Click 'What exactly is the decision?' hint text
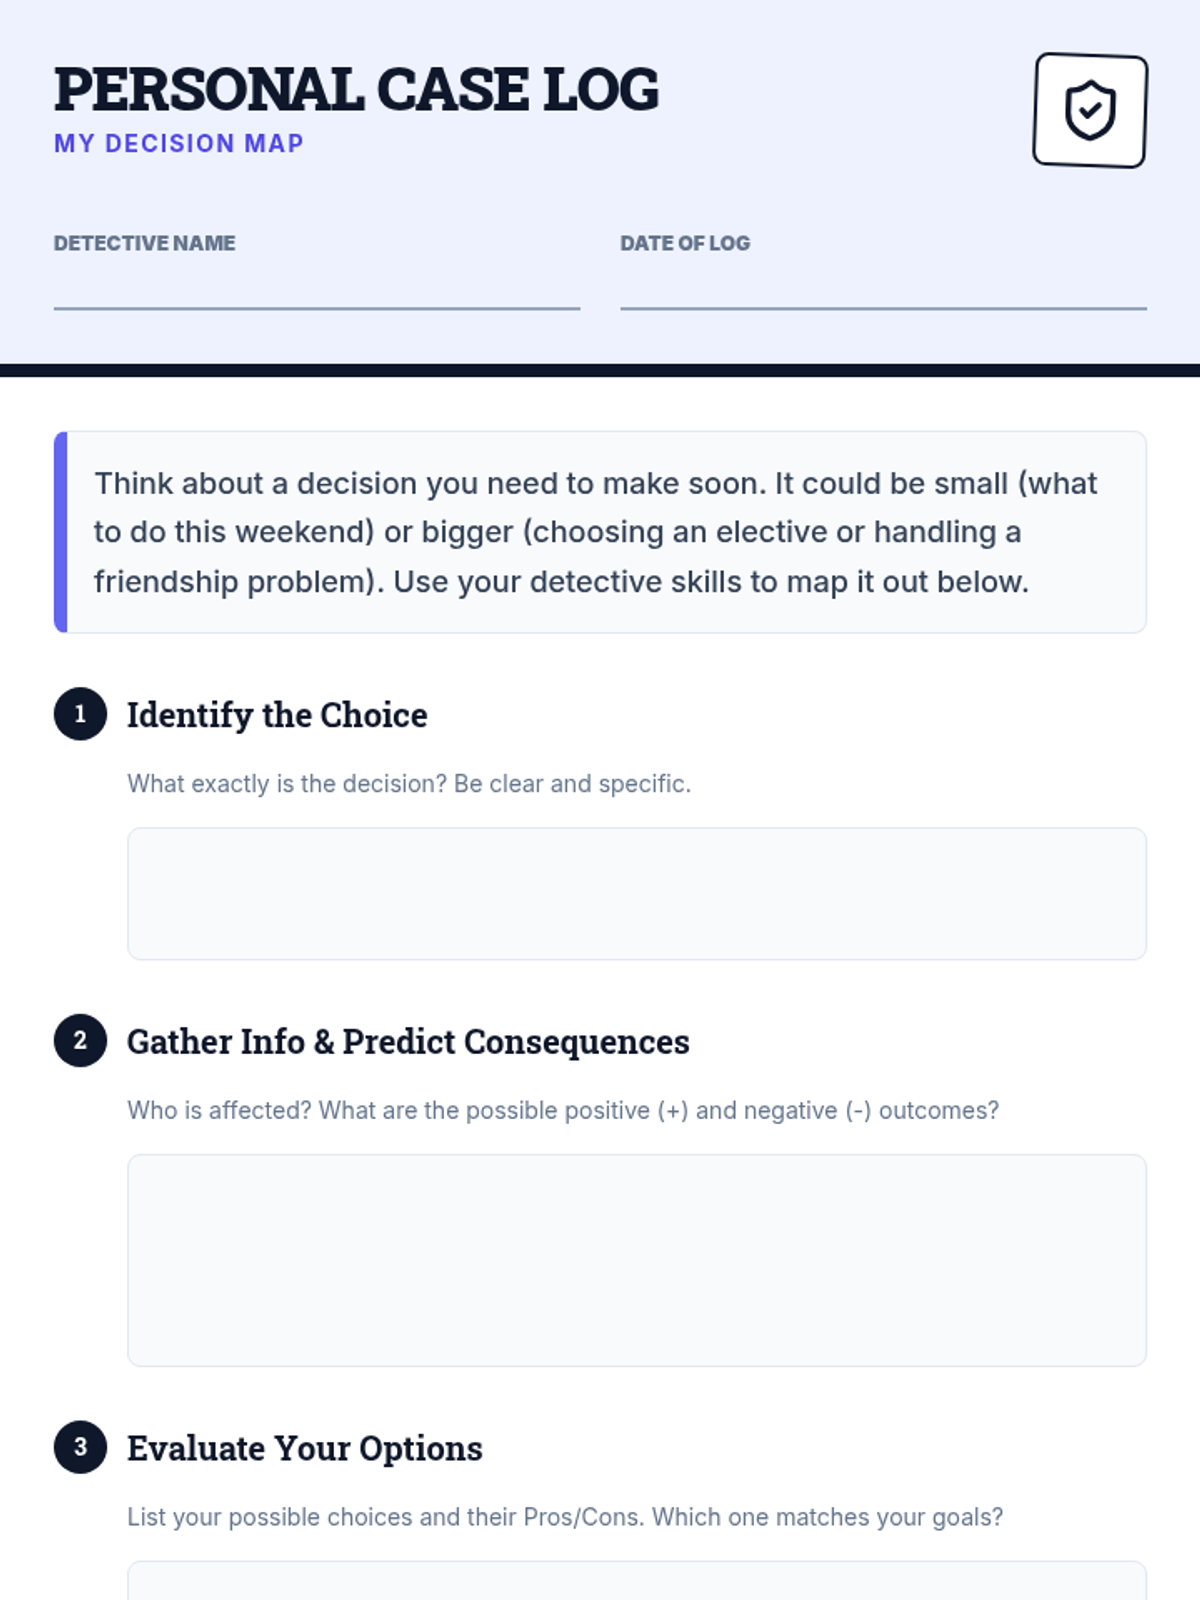The height and width of the screenshot is (1600, 1200). pos(409,784)
